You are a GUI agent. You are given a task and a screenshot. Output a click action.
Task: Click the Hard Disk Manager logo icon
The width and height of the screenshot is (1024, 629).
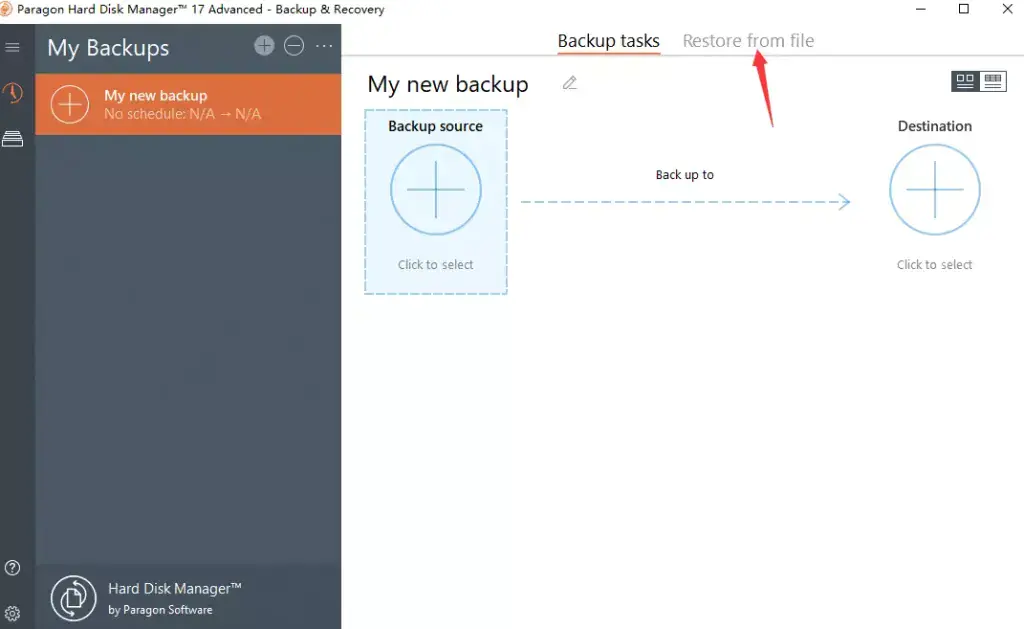[x=73, y=598]
